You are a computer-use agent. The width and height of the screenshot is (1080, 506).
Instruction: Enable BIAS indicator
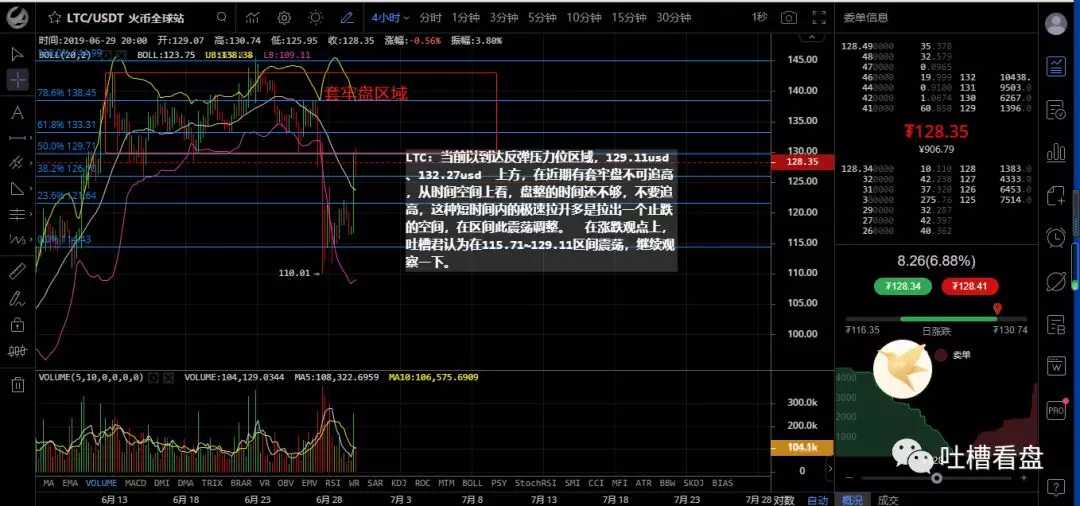click(x=723, y=483)
